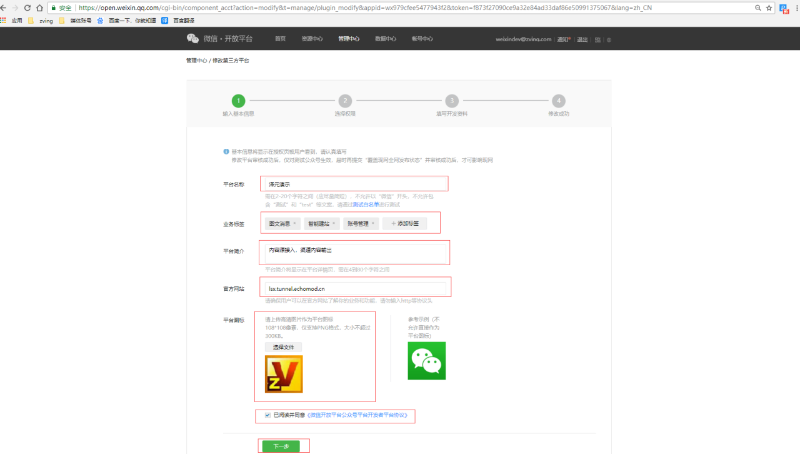Open the 百度一下 bookmark
This screenshot has height=454, width=800.
tap(127, 20)
